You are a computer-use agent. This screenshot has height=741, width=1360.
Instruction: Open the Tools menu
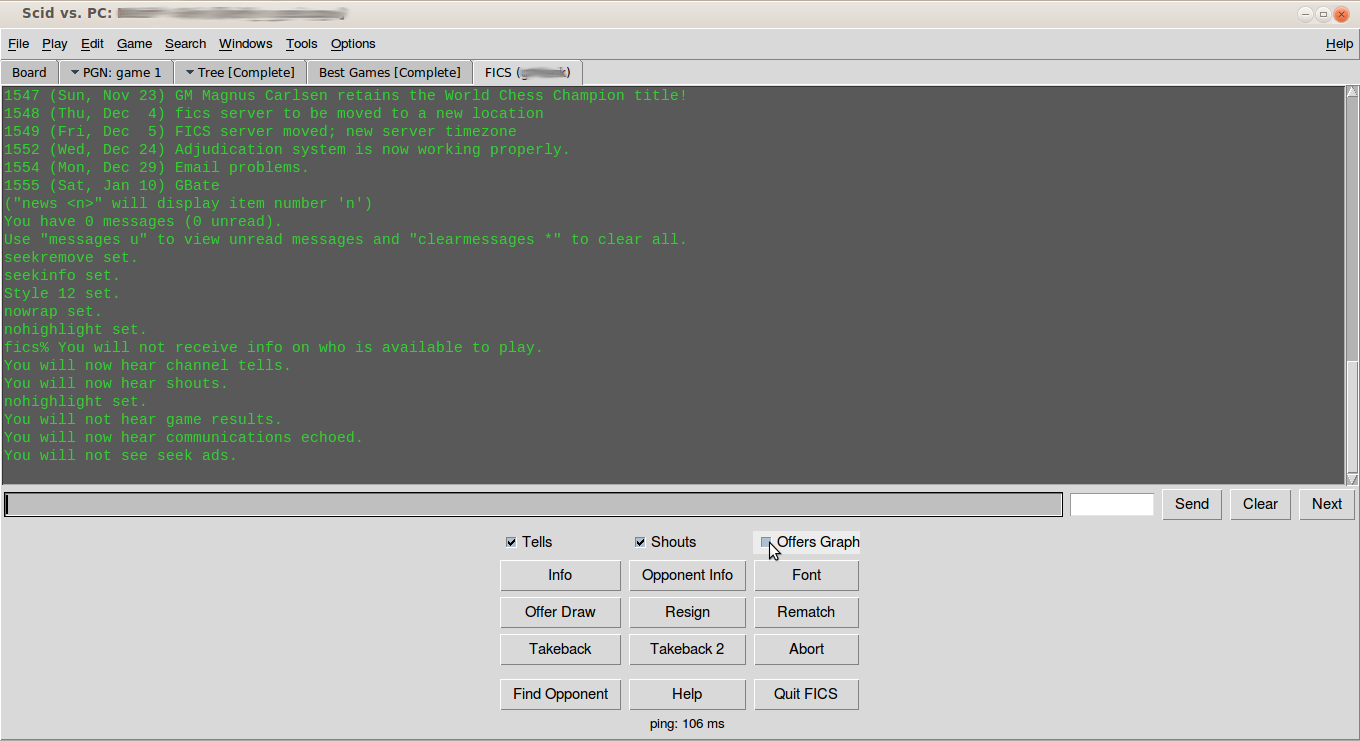pos(301,44)
